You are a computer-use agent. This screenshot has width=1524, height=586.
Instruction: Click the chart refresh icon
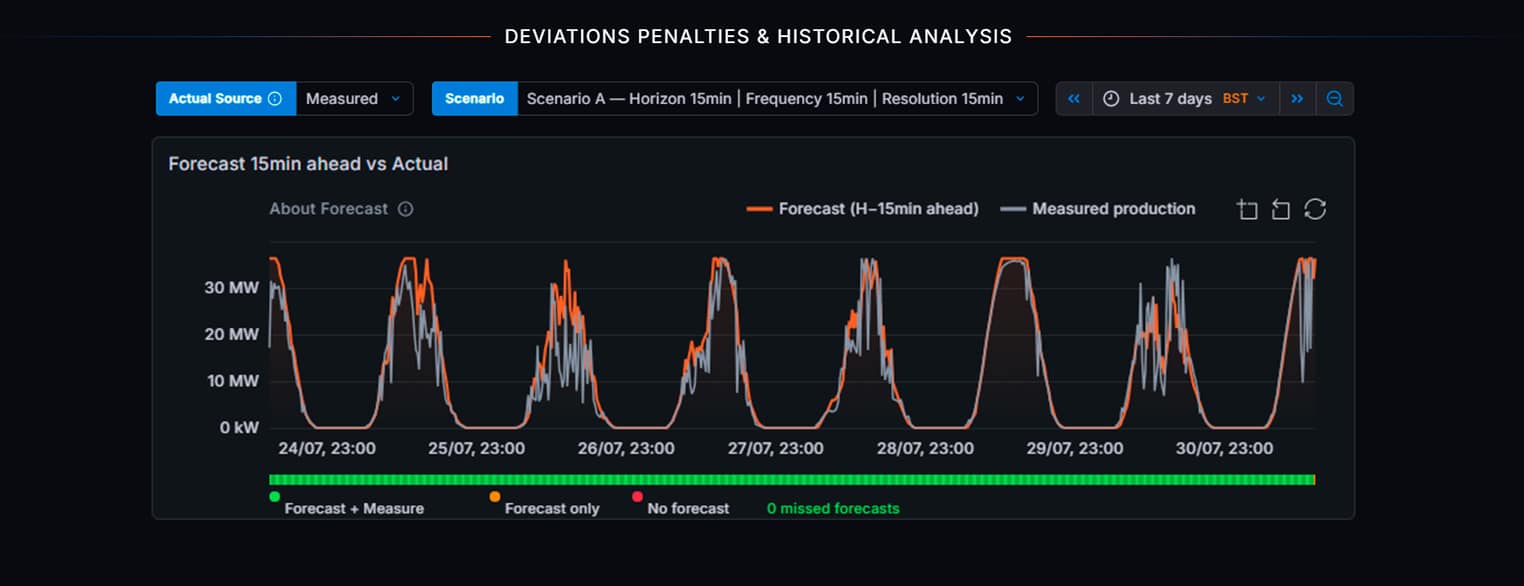1315,209
